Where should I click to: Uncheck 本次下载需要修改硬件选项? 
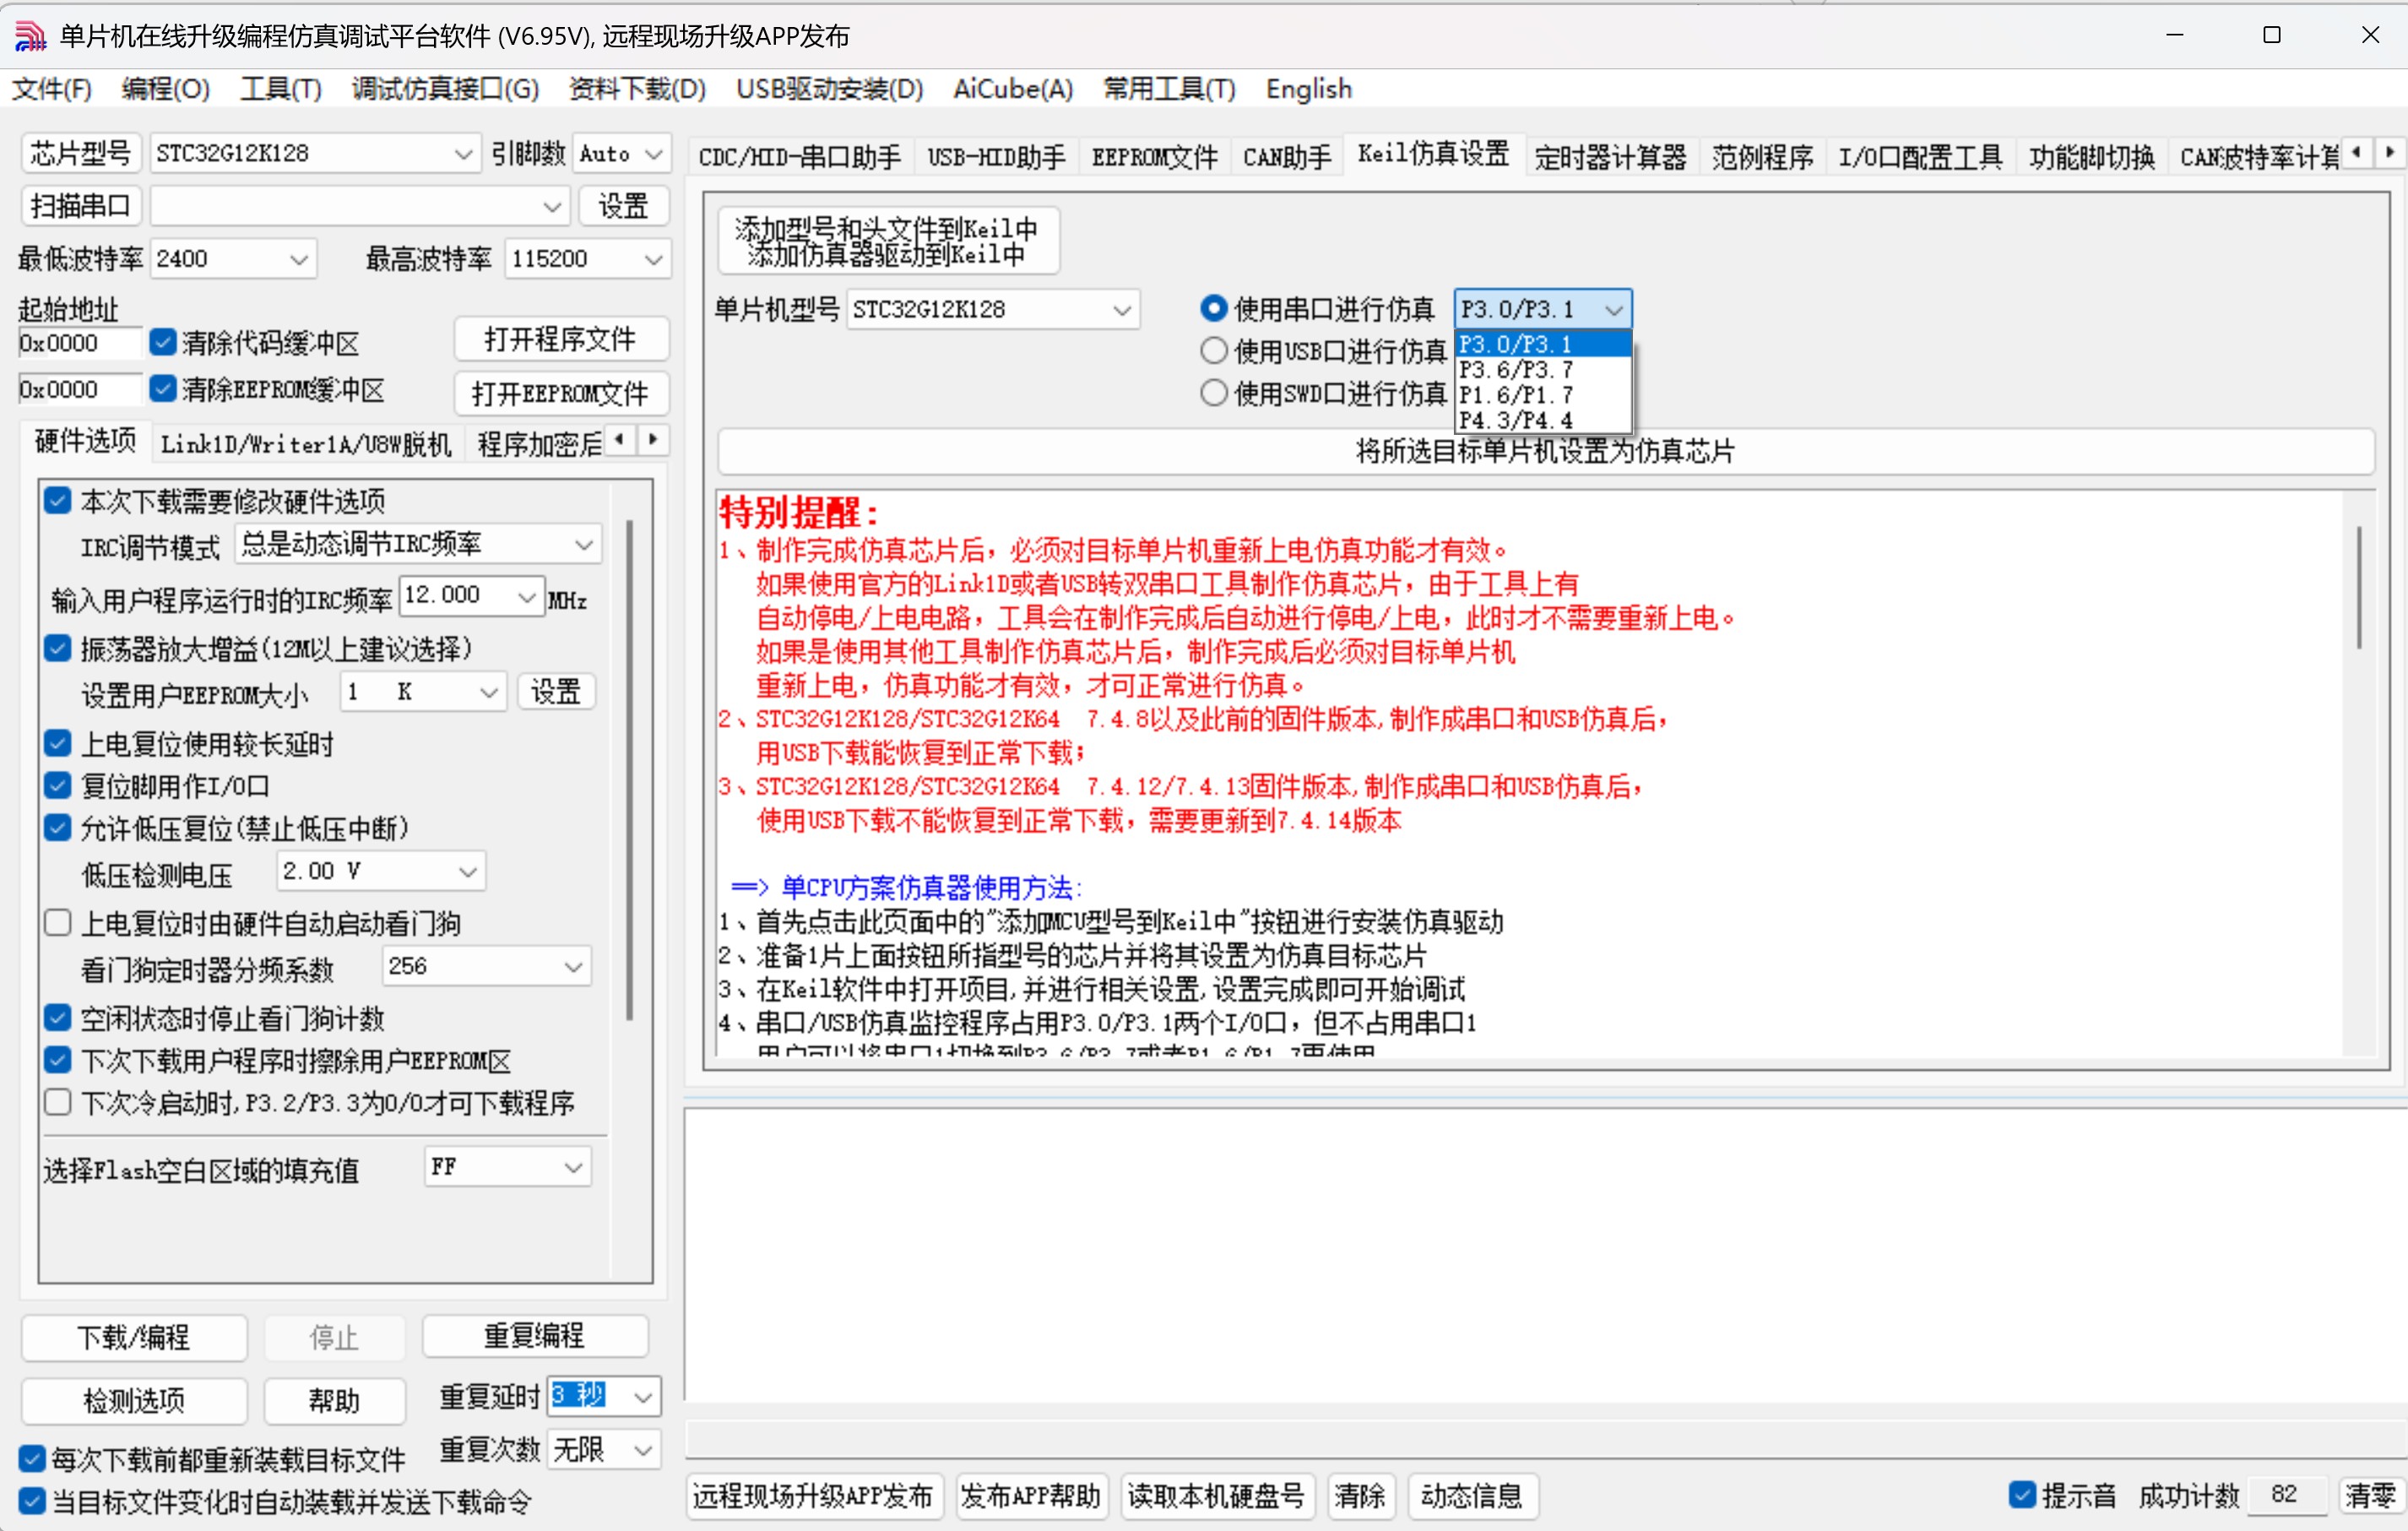[58, 501]
